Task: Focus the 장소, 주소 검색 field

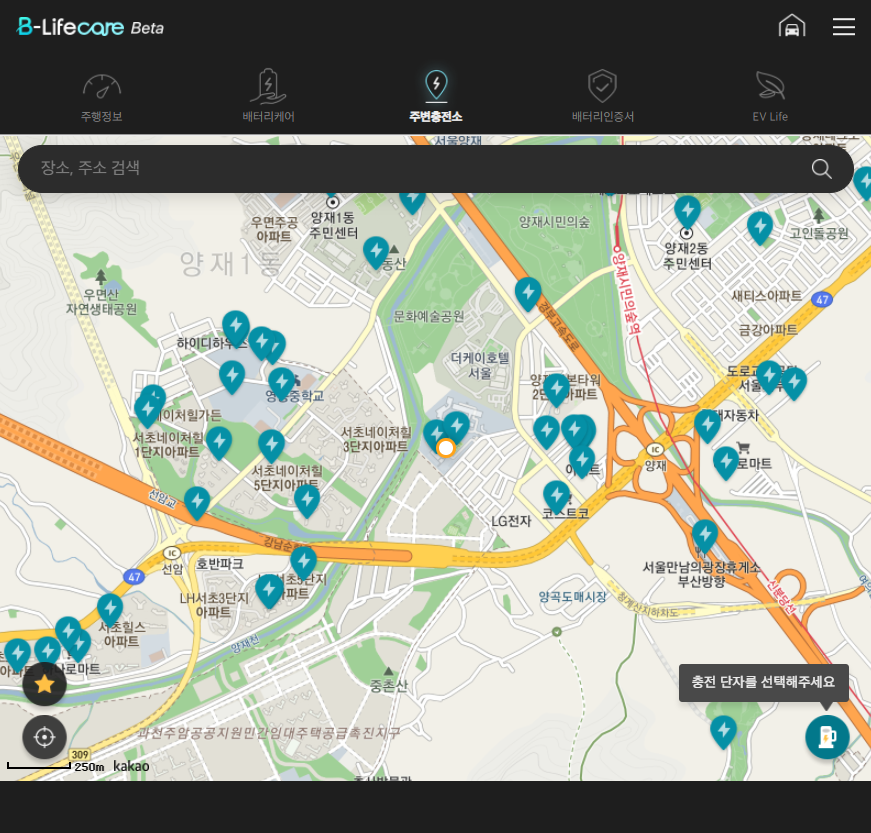Action: pos(436,168)
